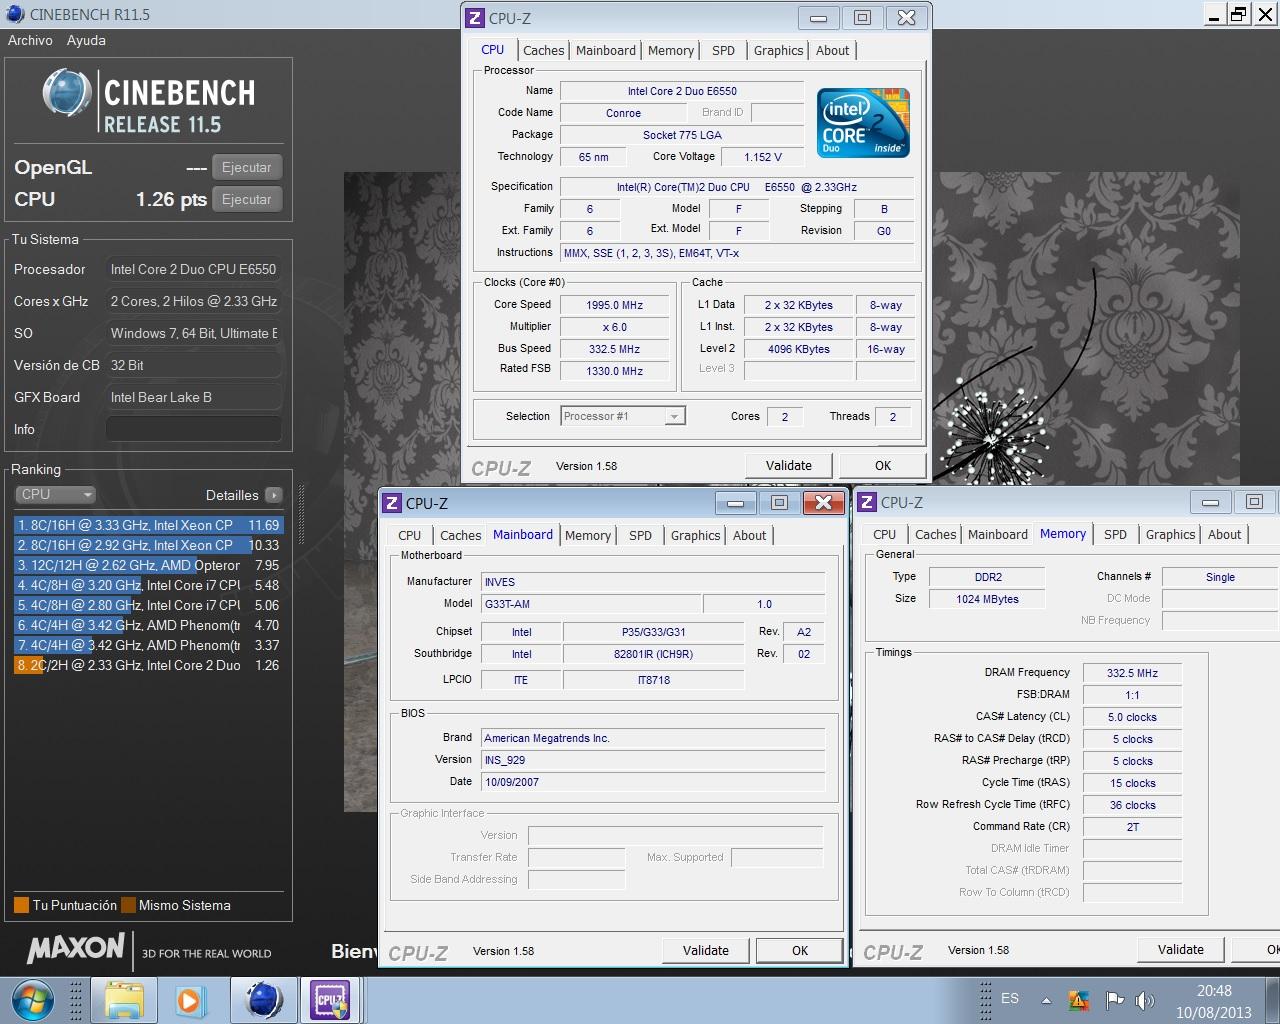Click the CINEBENCH title bar app icon
The height and width of the screenshot is (1024, 1280).
14,14
